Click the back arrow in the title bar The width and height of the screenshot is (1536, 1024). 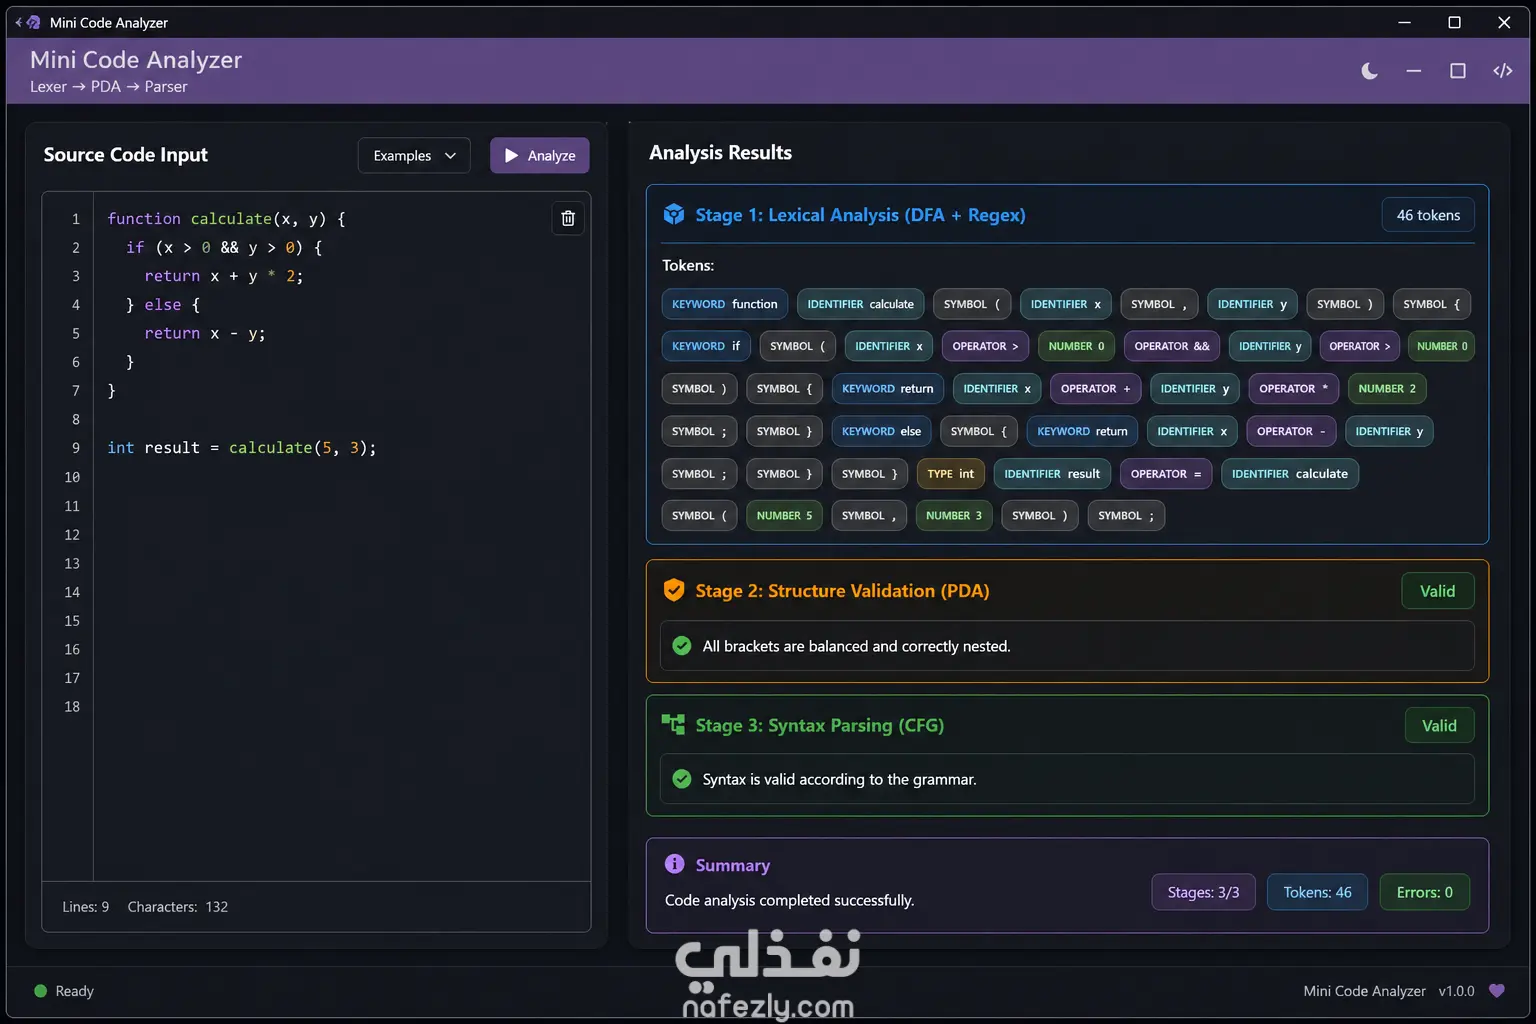point(18,22)
